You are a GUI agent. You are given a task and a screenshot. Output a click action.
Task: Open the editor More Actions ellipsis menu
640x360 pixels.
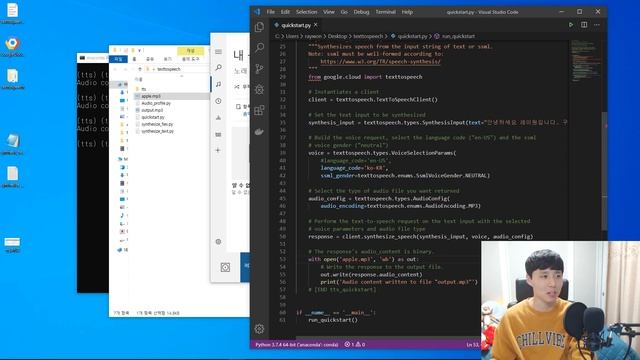click(x=597, y=25)
